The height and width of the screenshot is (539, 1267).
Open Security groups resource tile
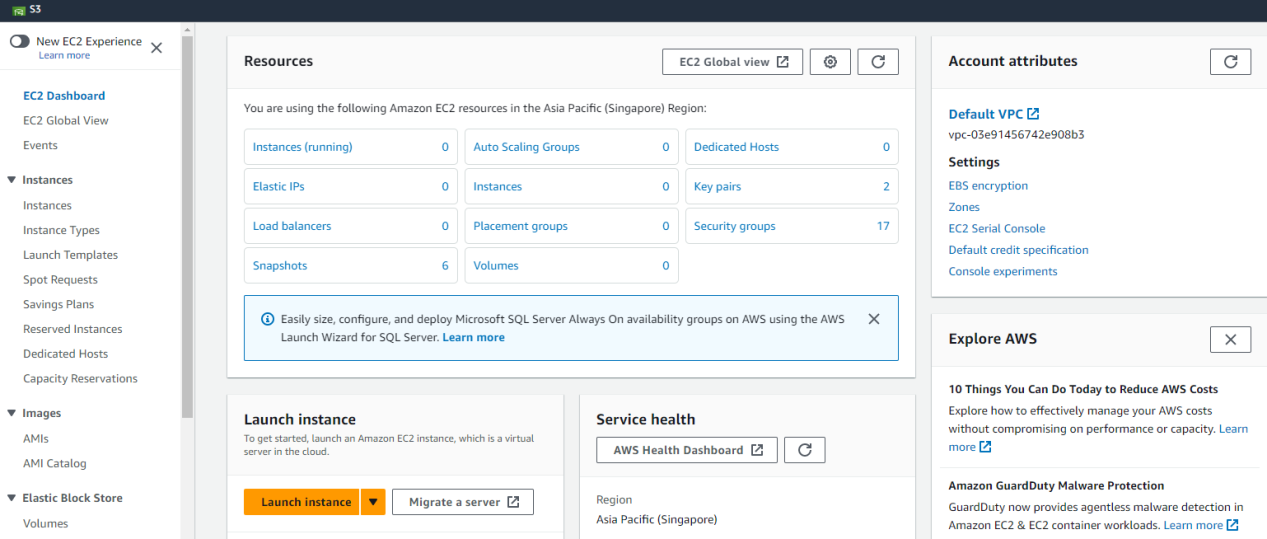[x=792, y=226]
